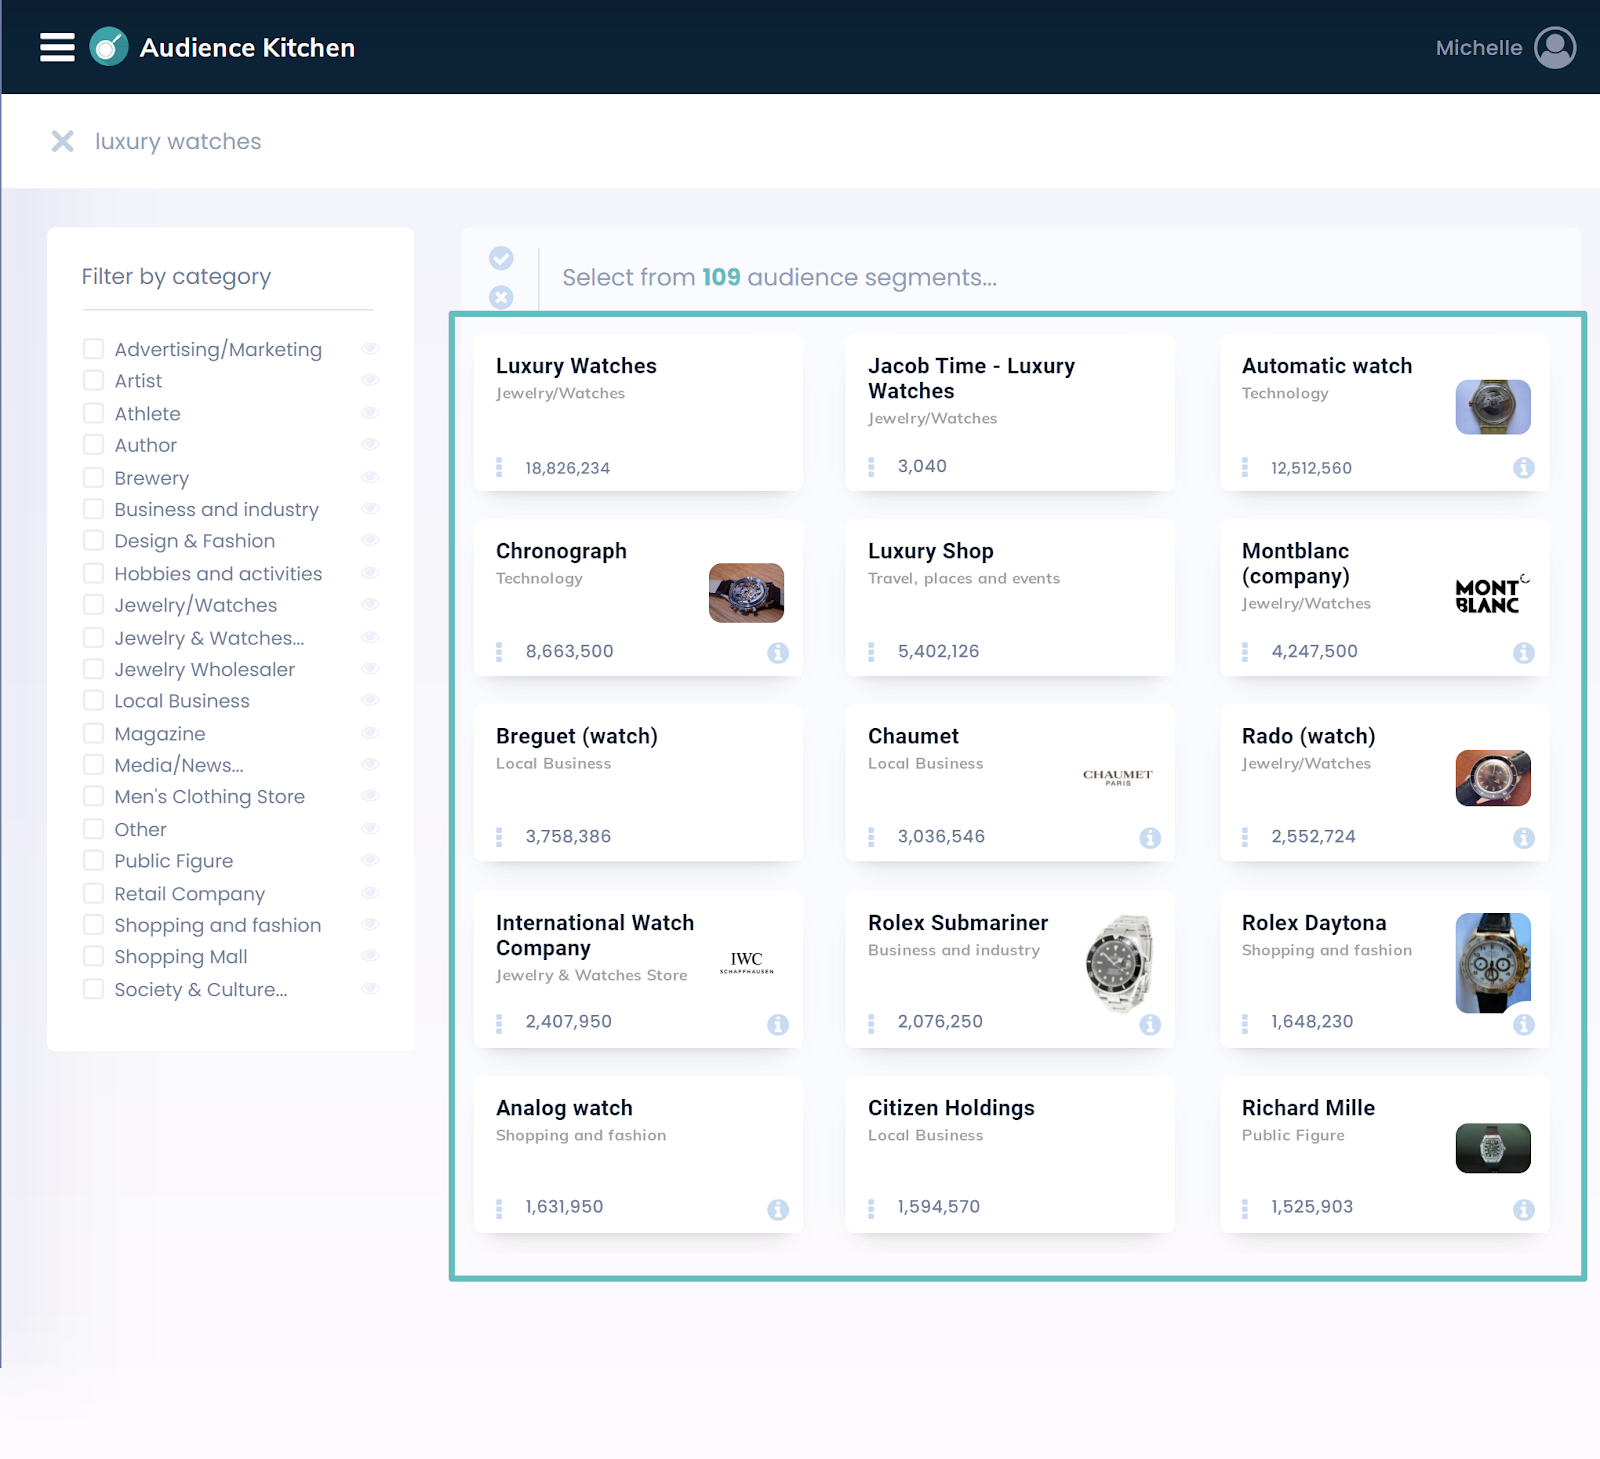
Task: Check the Shopping Mall category filter
Action: (x=93, y=956)
